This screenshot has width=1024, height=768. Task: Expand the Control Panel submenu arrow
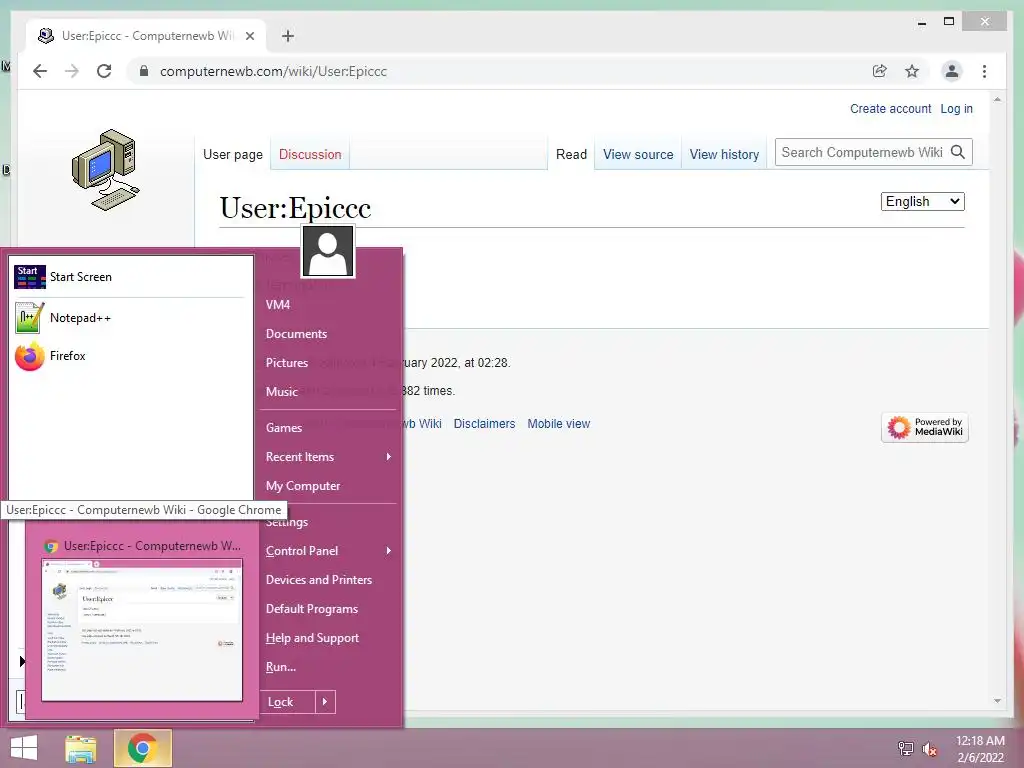coord(389,551)
